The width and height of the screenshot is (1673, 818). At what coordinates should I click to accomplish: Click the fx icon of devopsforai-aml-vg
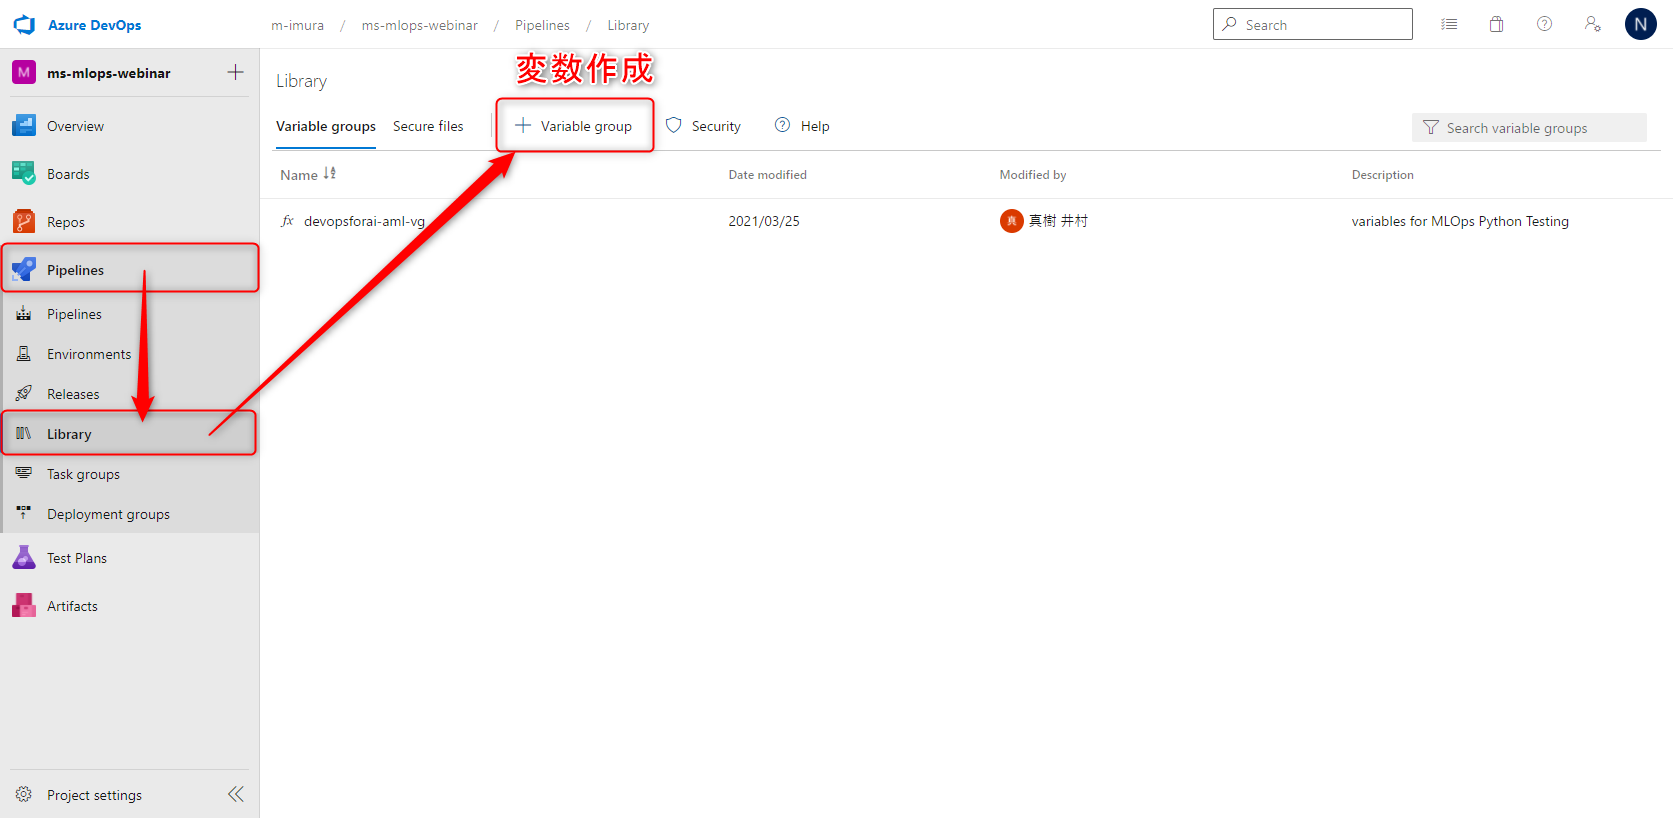[x=288, y=221]
